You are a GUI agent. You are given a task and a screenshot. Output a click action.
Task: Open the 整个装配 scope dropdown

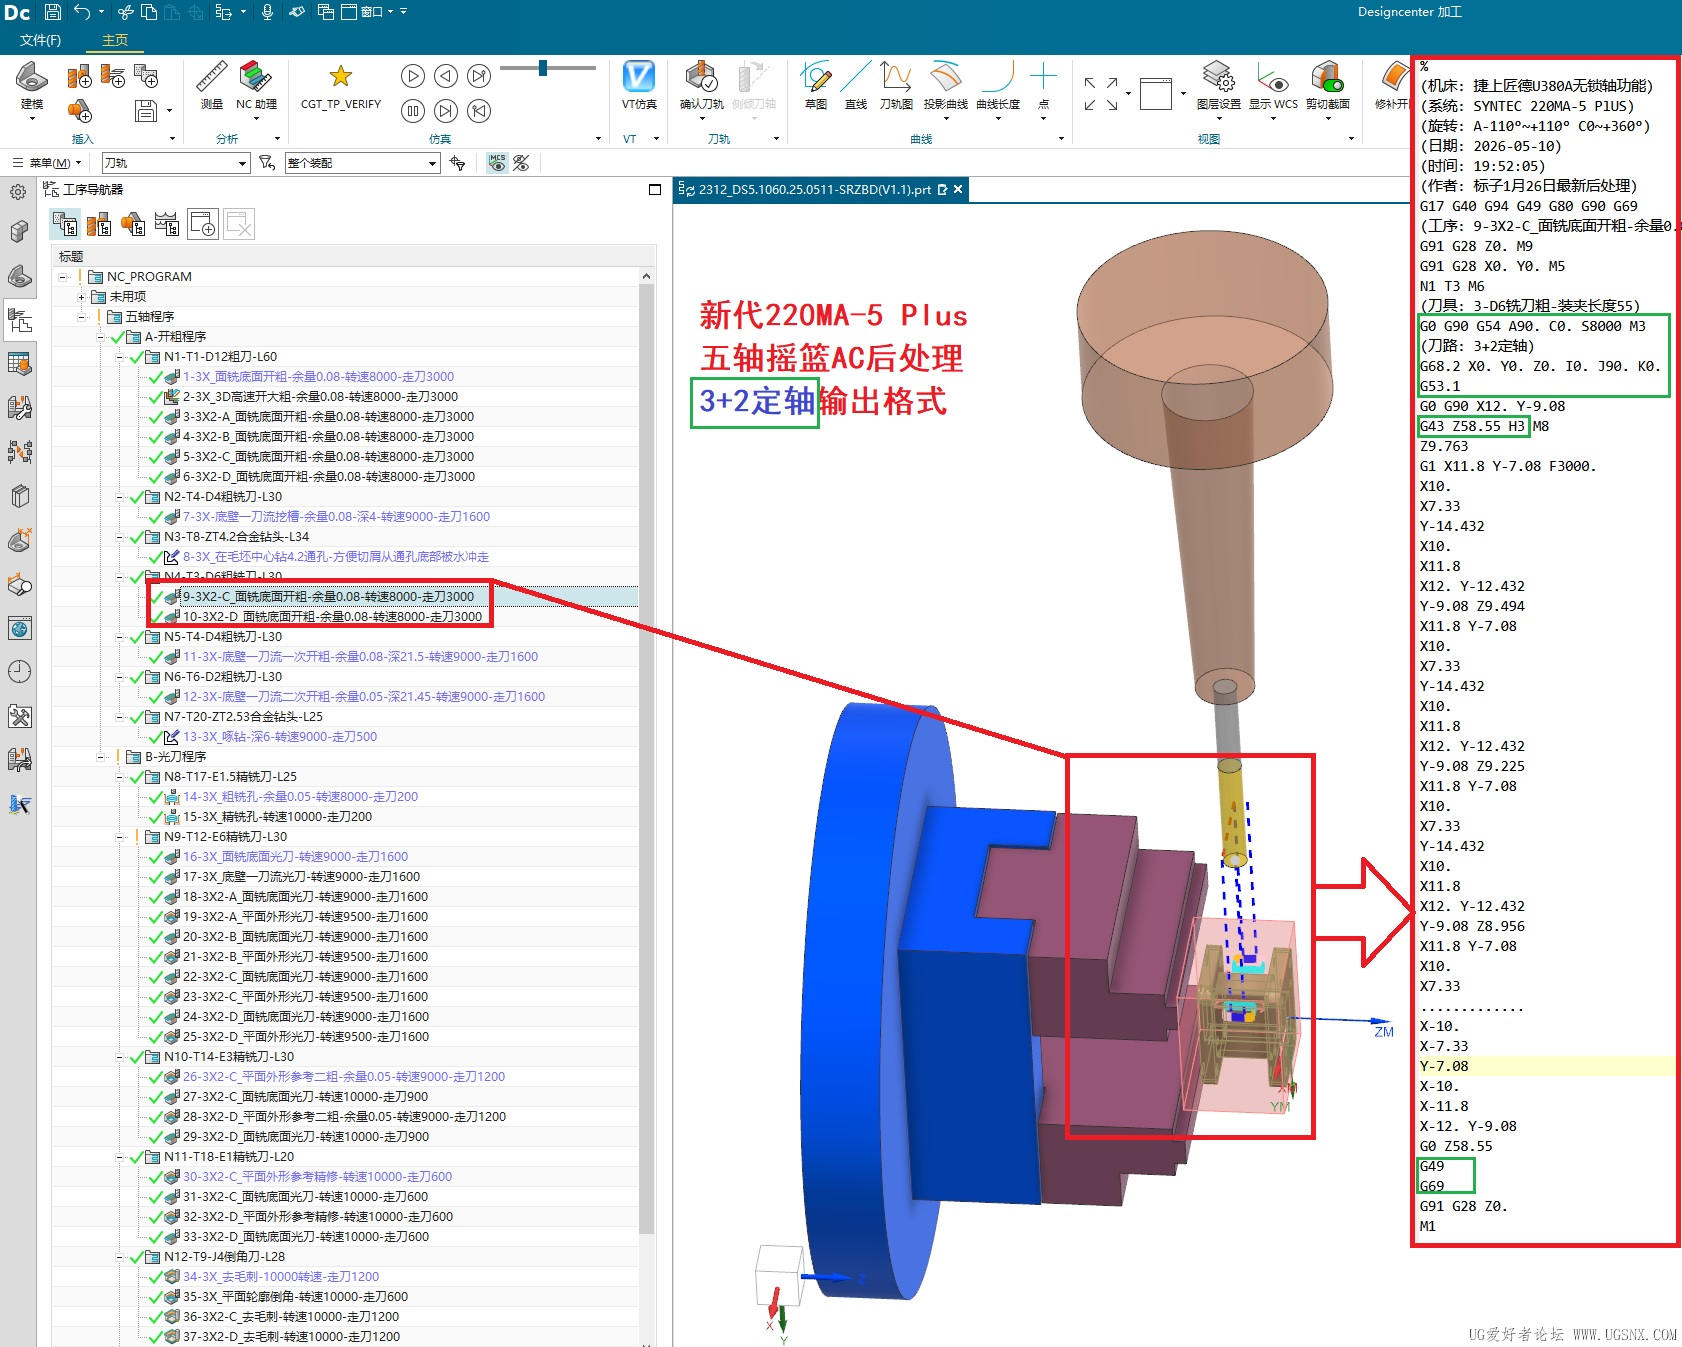pos(363,163)
